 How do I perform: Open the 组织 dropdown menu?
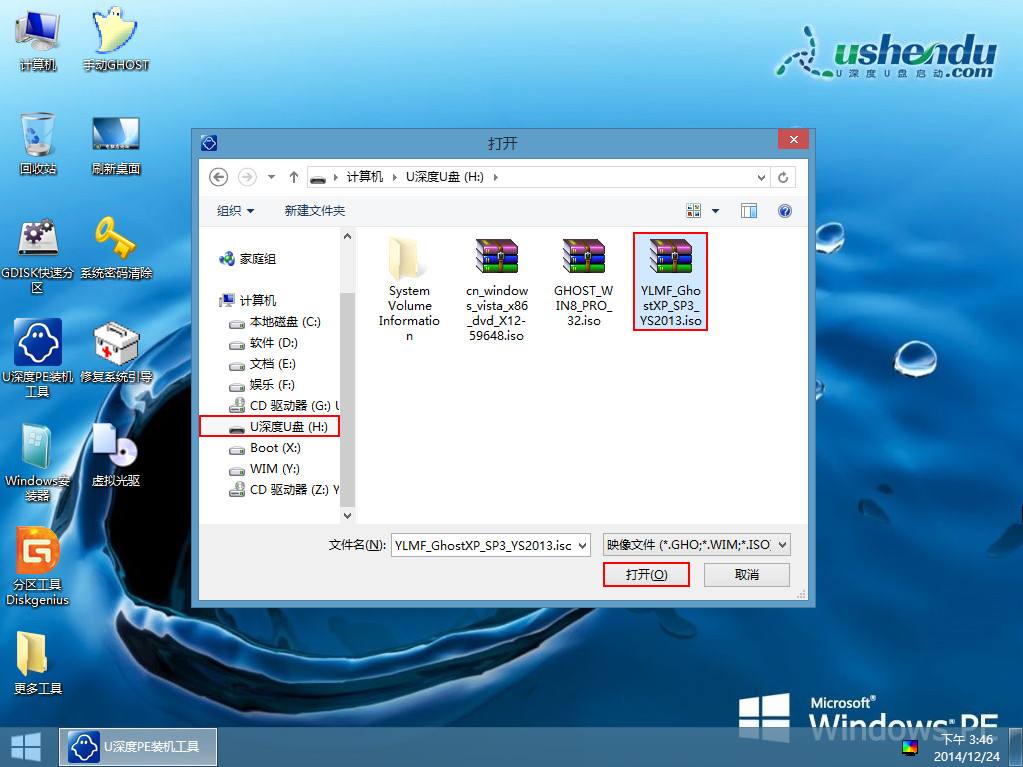click(235, 211)
